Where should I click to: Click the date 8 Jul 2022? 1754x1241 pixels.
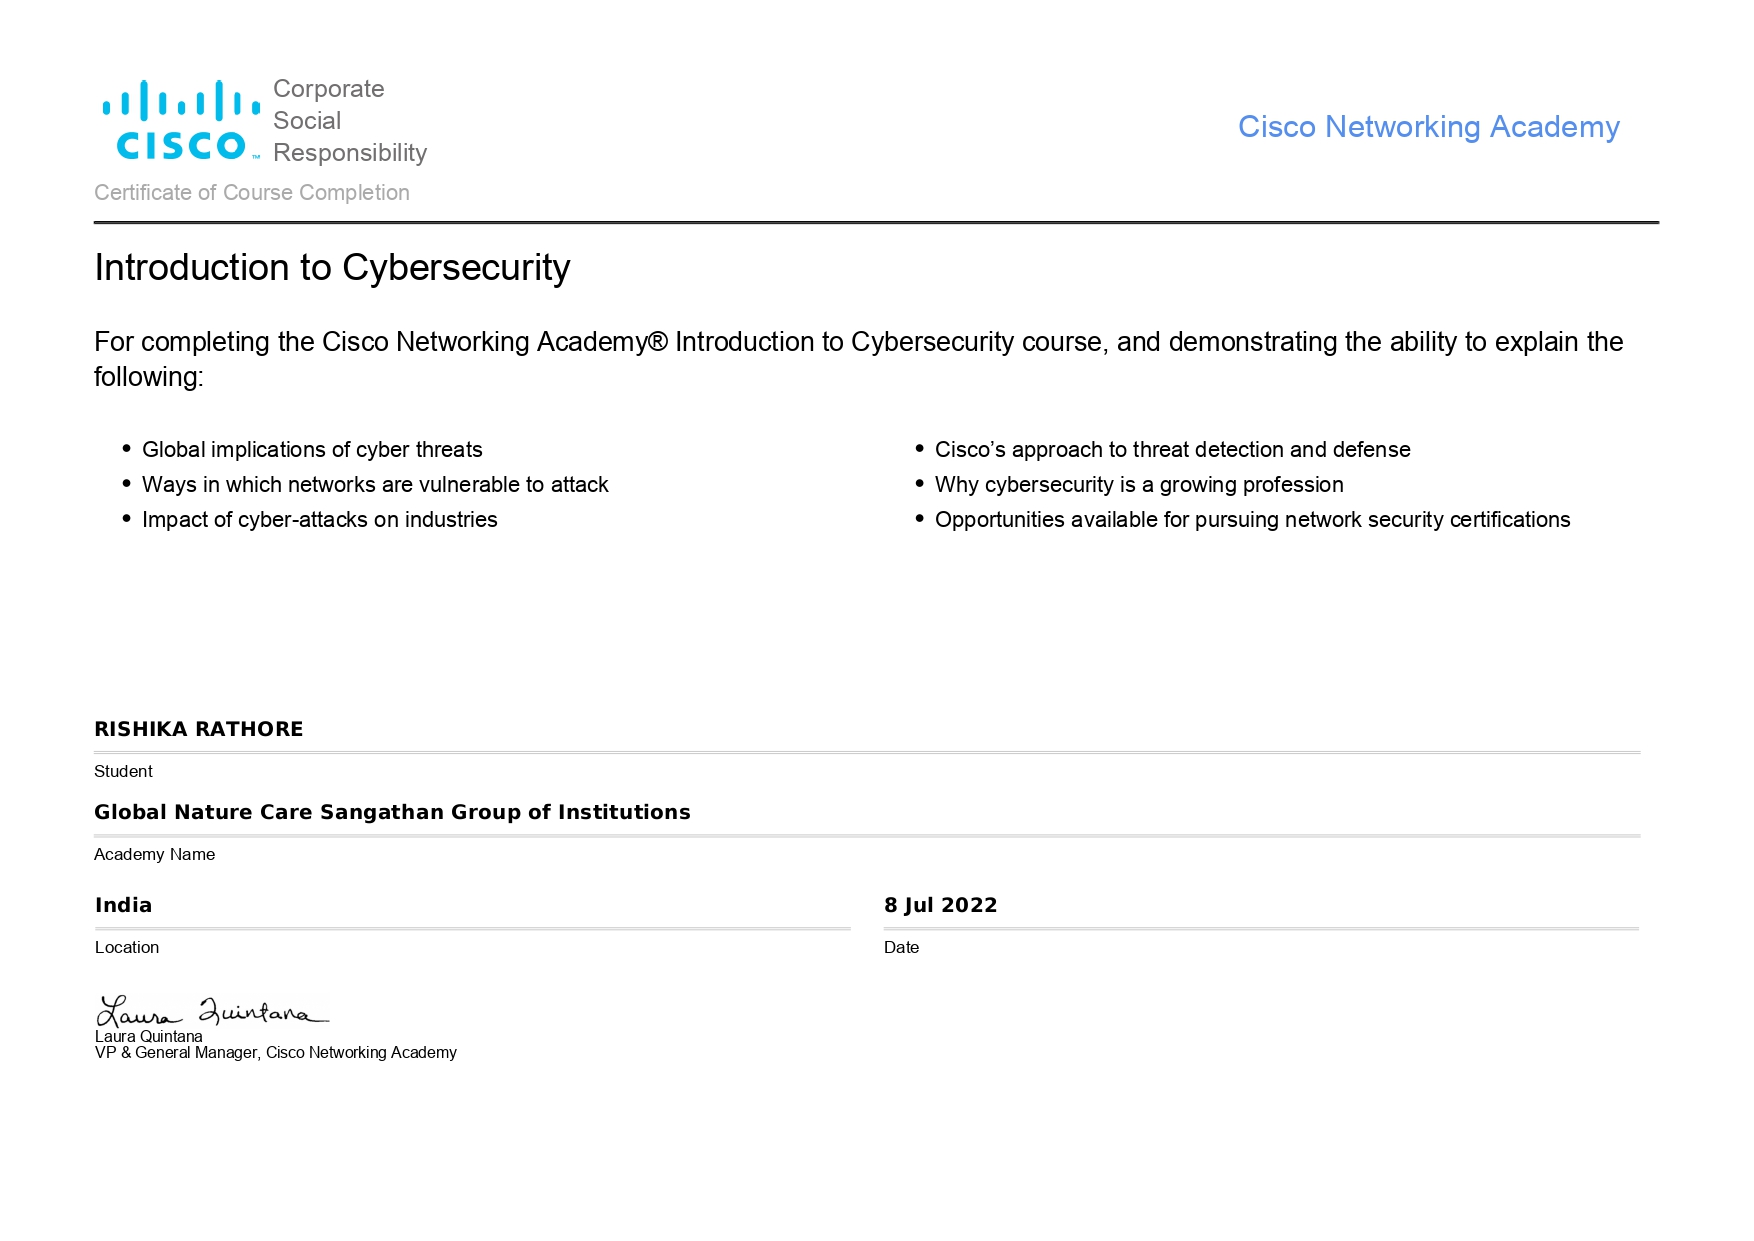pyautogui.click(x=940, y=905)
